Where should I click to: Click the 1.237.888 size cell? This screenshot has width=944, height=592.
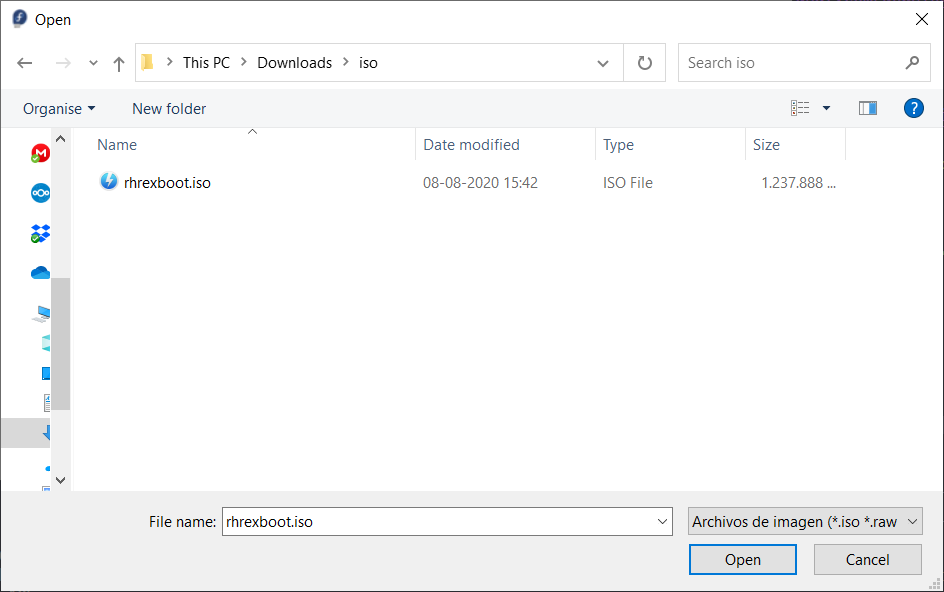798,183
